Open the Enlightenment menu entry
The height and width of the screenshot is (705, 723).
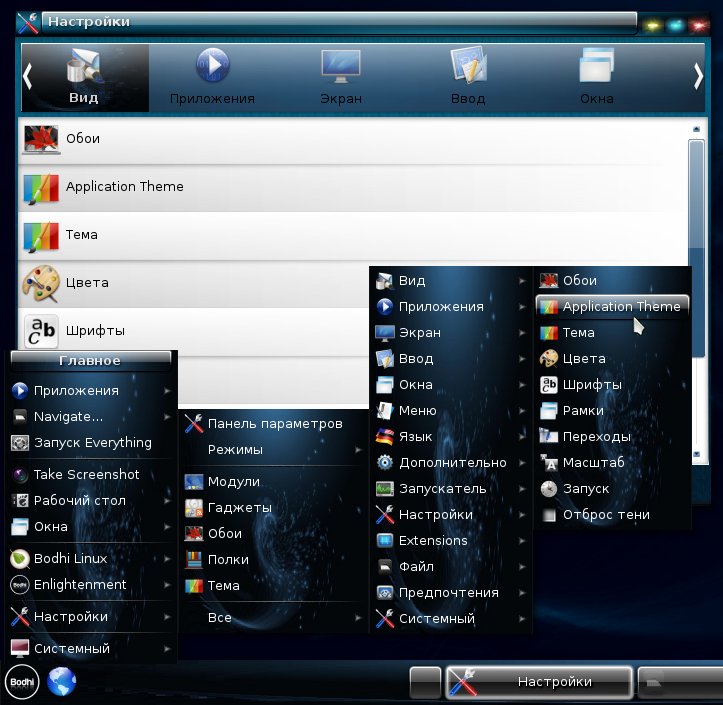pos(91,585)
